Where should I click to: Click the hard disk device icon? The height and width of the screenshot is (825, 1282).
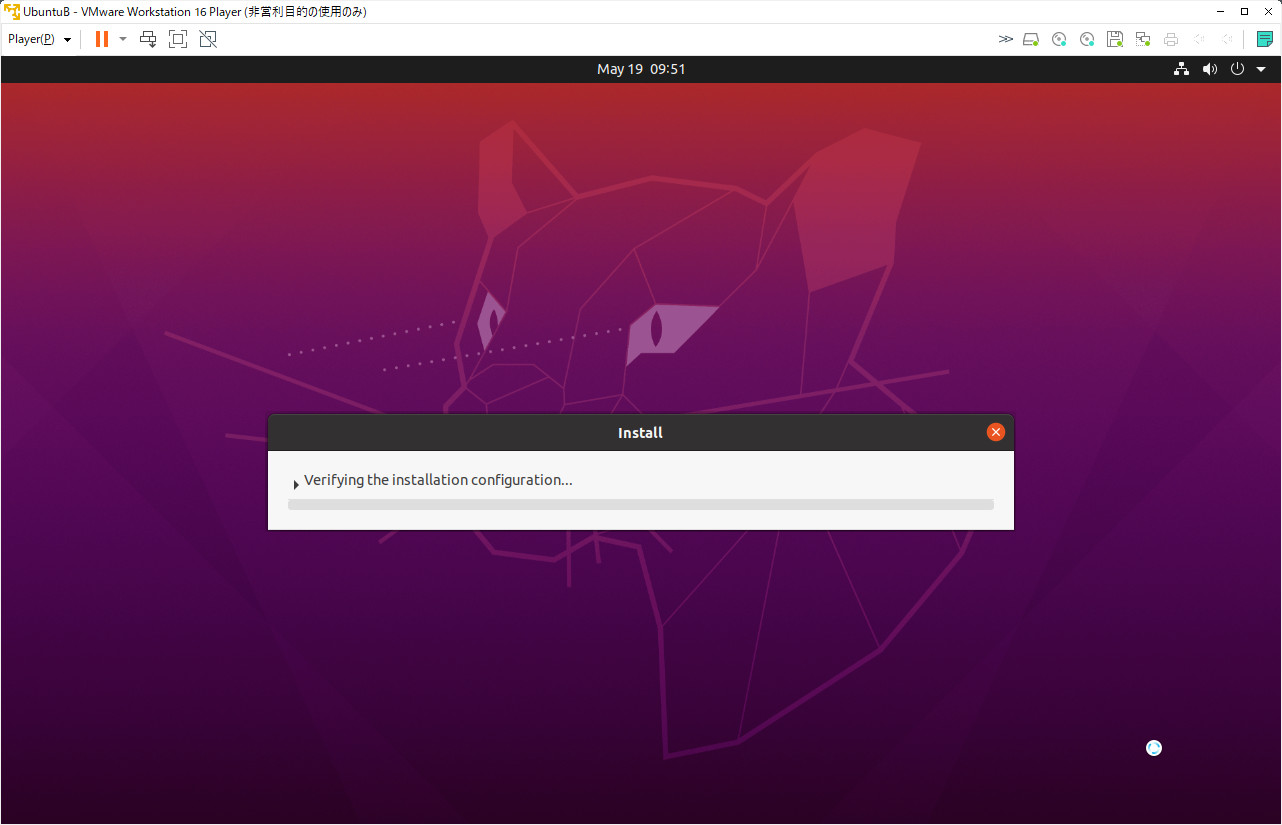[x=1031, y=39]
